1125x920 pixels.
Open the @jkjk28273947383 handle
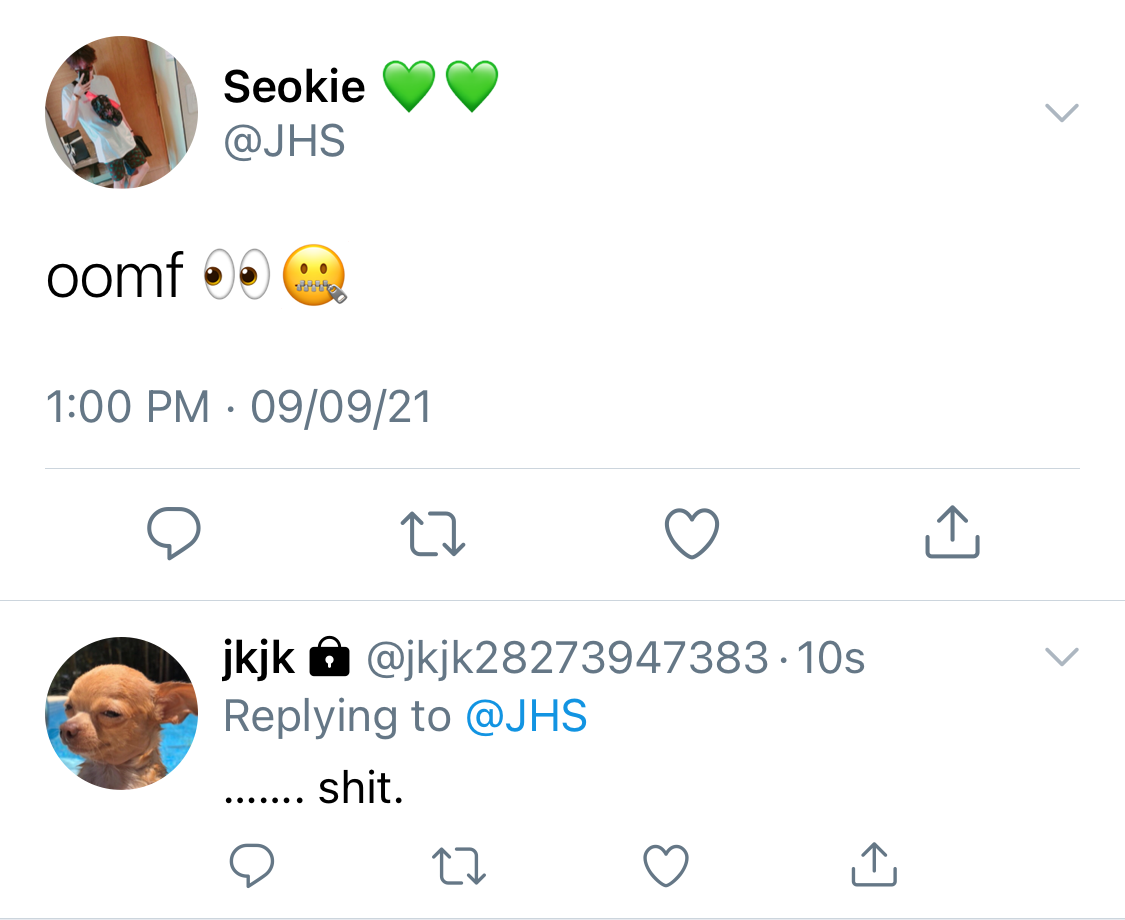tap(568, 657)
